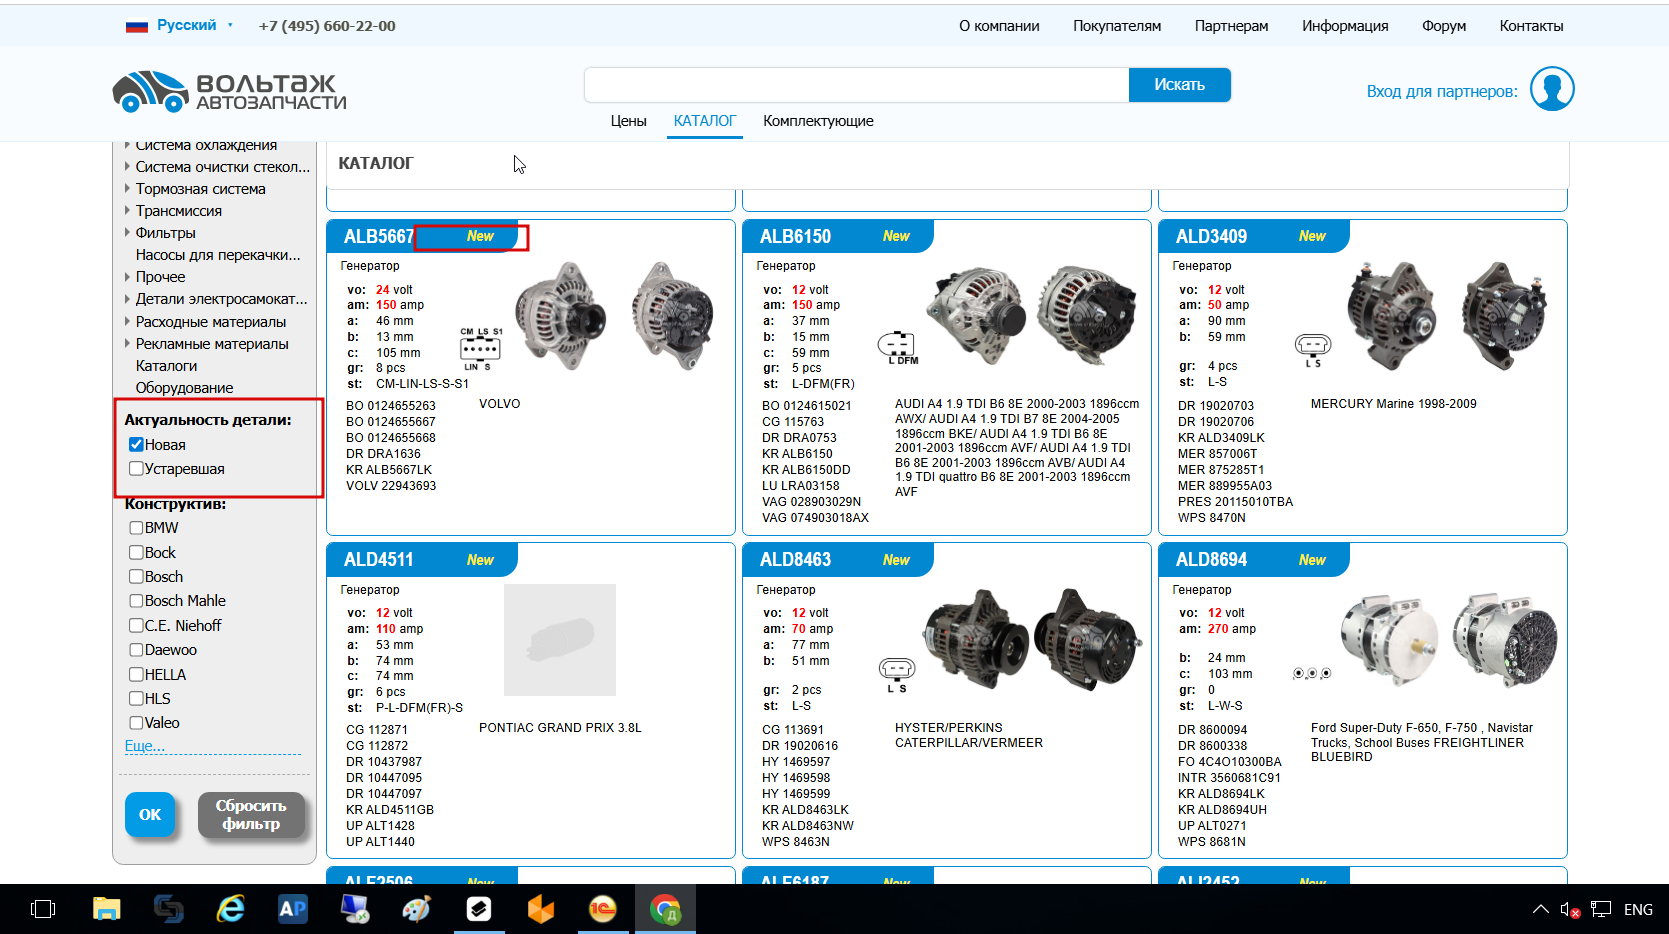1669x934 pixels.
Task: Expand Тормозная система category
Action: pos(127,189)
